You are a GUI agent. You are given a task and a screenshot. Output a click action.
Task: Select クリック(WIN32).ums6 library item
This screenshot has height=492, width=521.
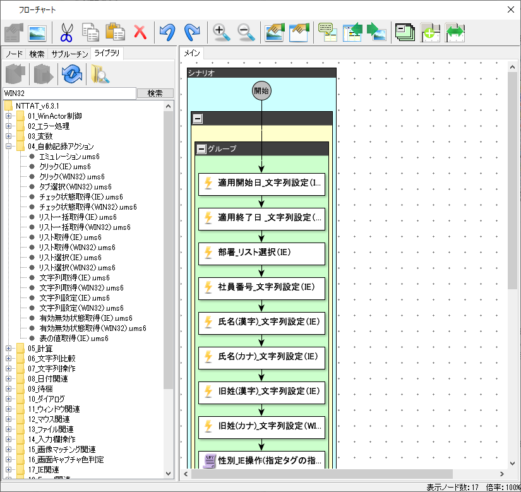pos(72,176)
